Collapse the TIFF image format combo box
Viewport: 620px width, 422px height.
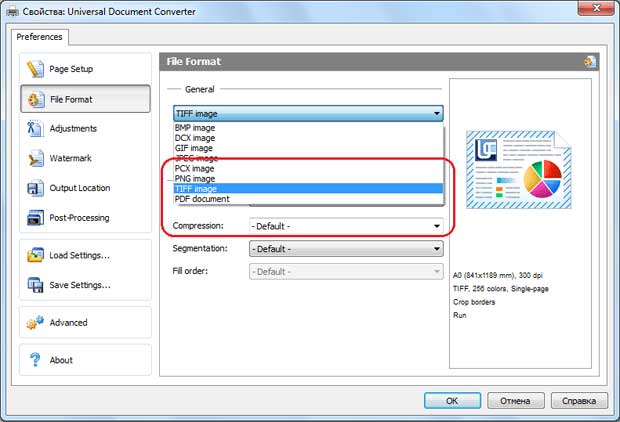click(x=308, y=114)
